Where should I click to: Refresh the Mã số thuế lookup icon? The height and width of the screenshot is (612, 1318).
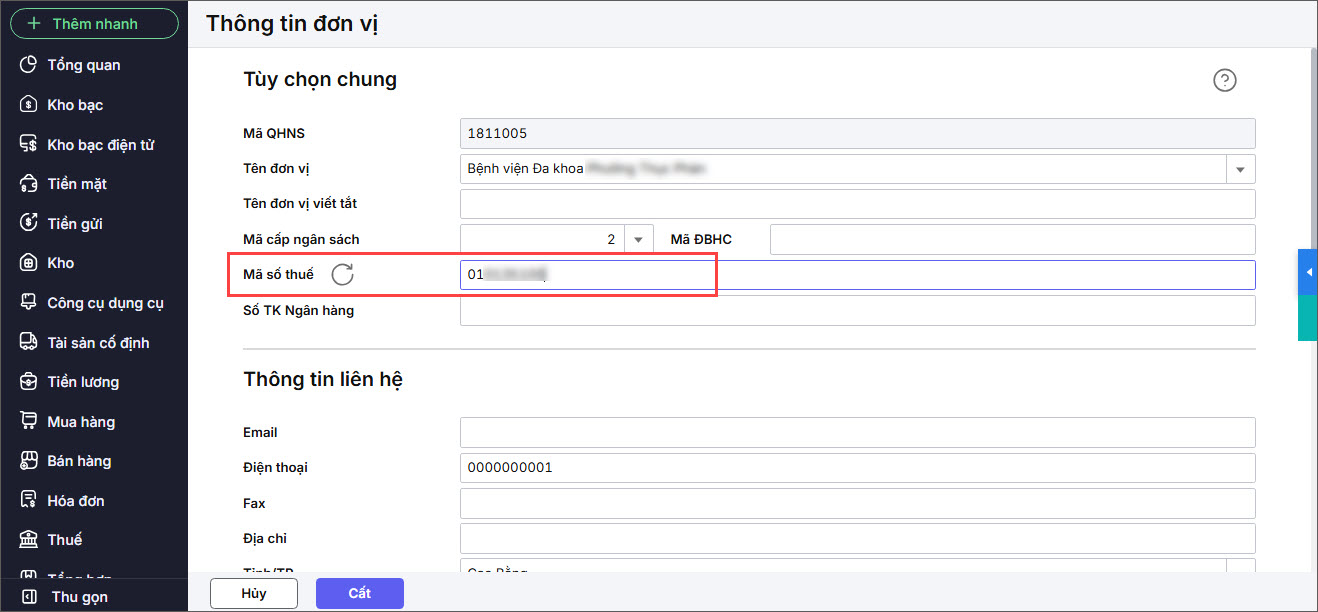342,275
